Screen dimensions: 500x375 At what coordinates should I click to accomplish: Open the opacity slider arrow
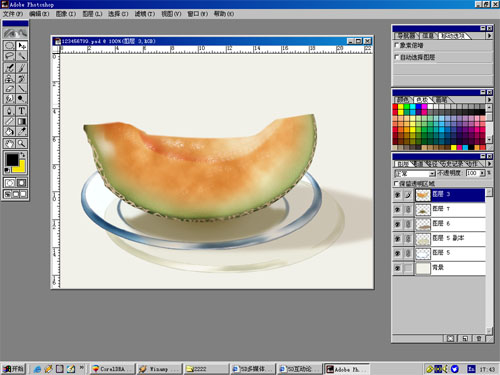tap(482, 173)
